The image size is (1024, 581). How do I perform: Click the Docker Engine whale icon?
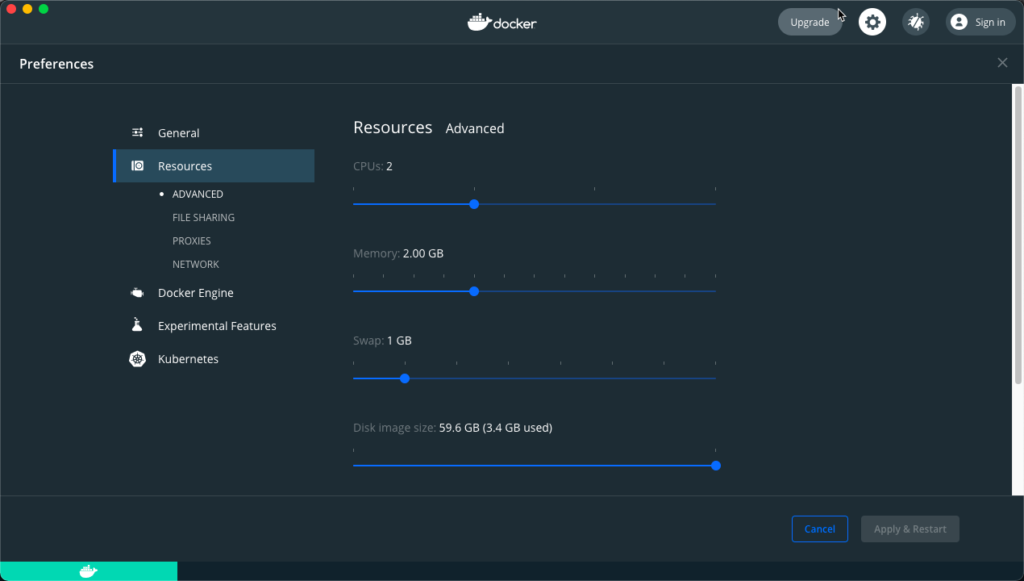tap(137, 292)
